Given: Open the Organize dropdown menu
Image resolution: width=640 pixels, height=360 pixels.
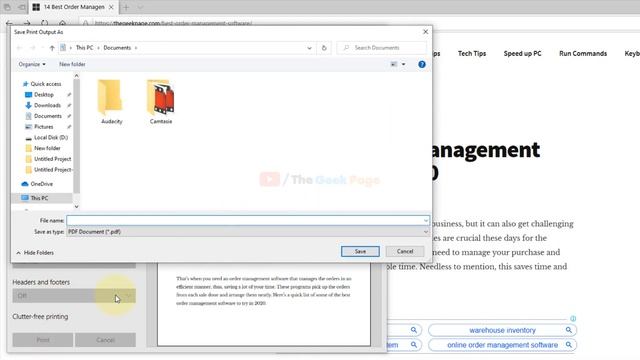Looking at the screenshot, I should point(32,64).
